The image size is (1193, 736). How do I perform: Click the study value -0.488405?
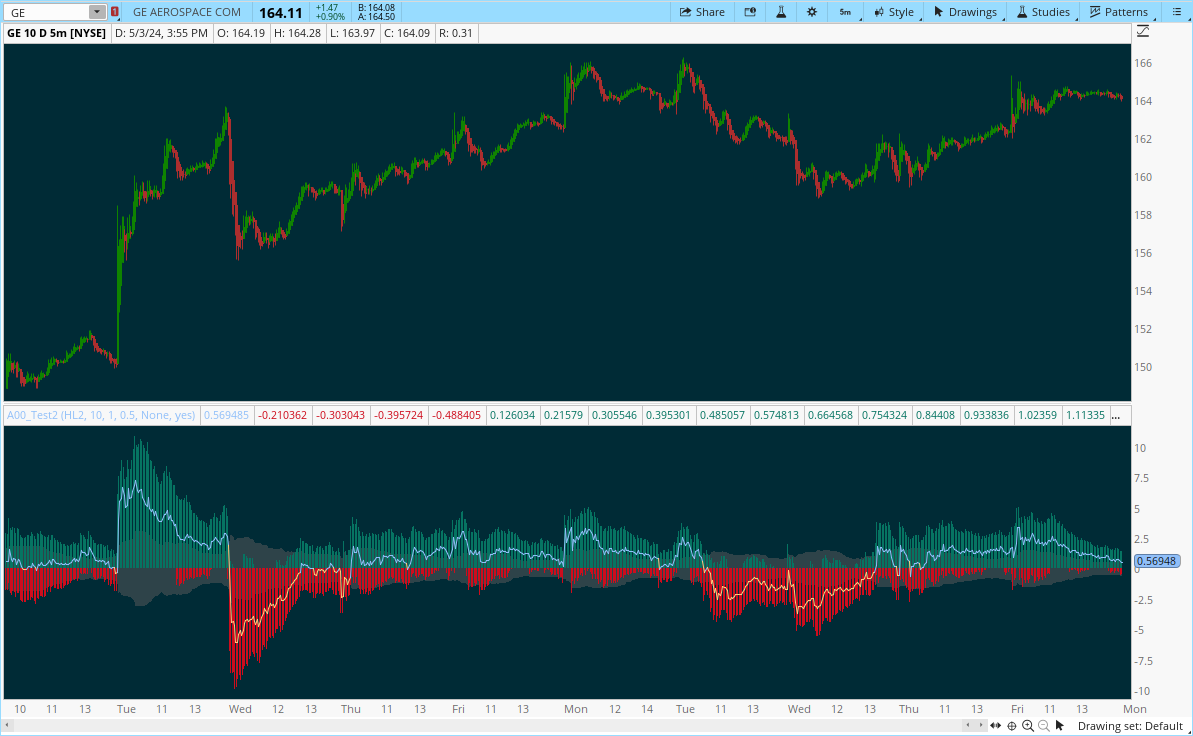(x=457, y=416)
